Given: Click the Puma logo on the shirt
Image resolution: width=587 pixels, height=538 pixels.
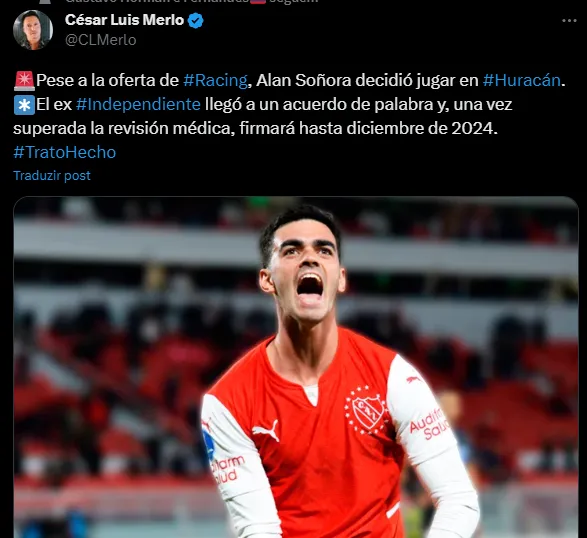Looking at the screenshot, I should pyautogui.click(x=266, y=430).
